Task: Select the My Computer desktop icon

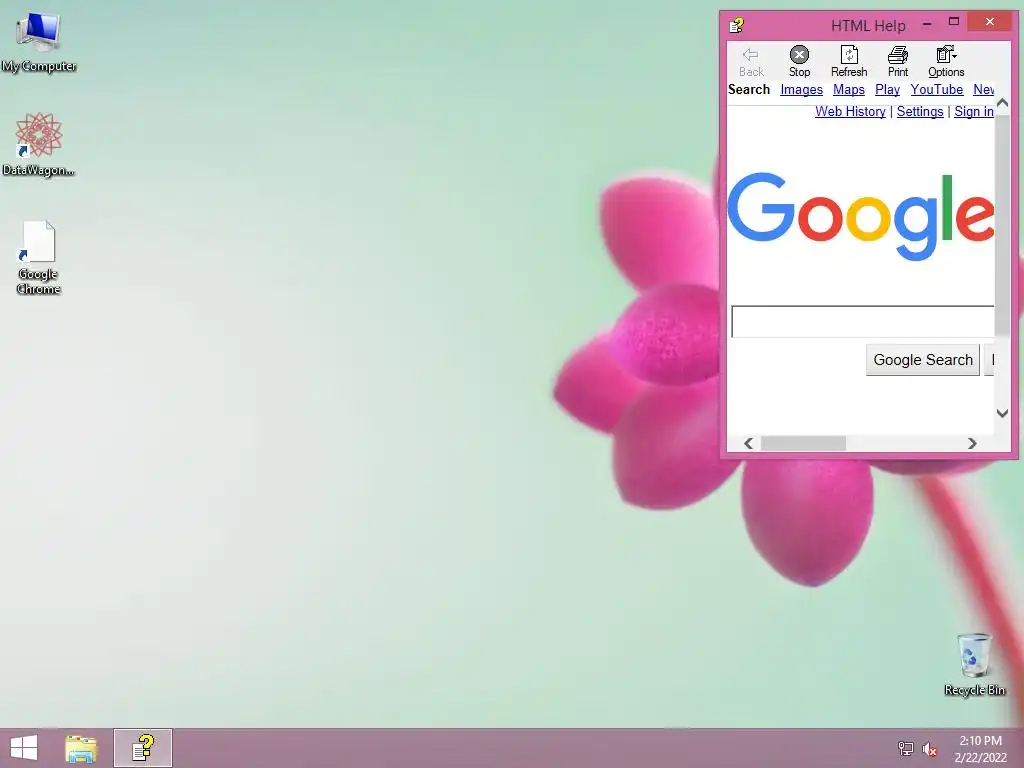Action: [39, 42]
